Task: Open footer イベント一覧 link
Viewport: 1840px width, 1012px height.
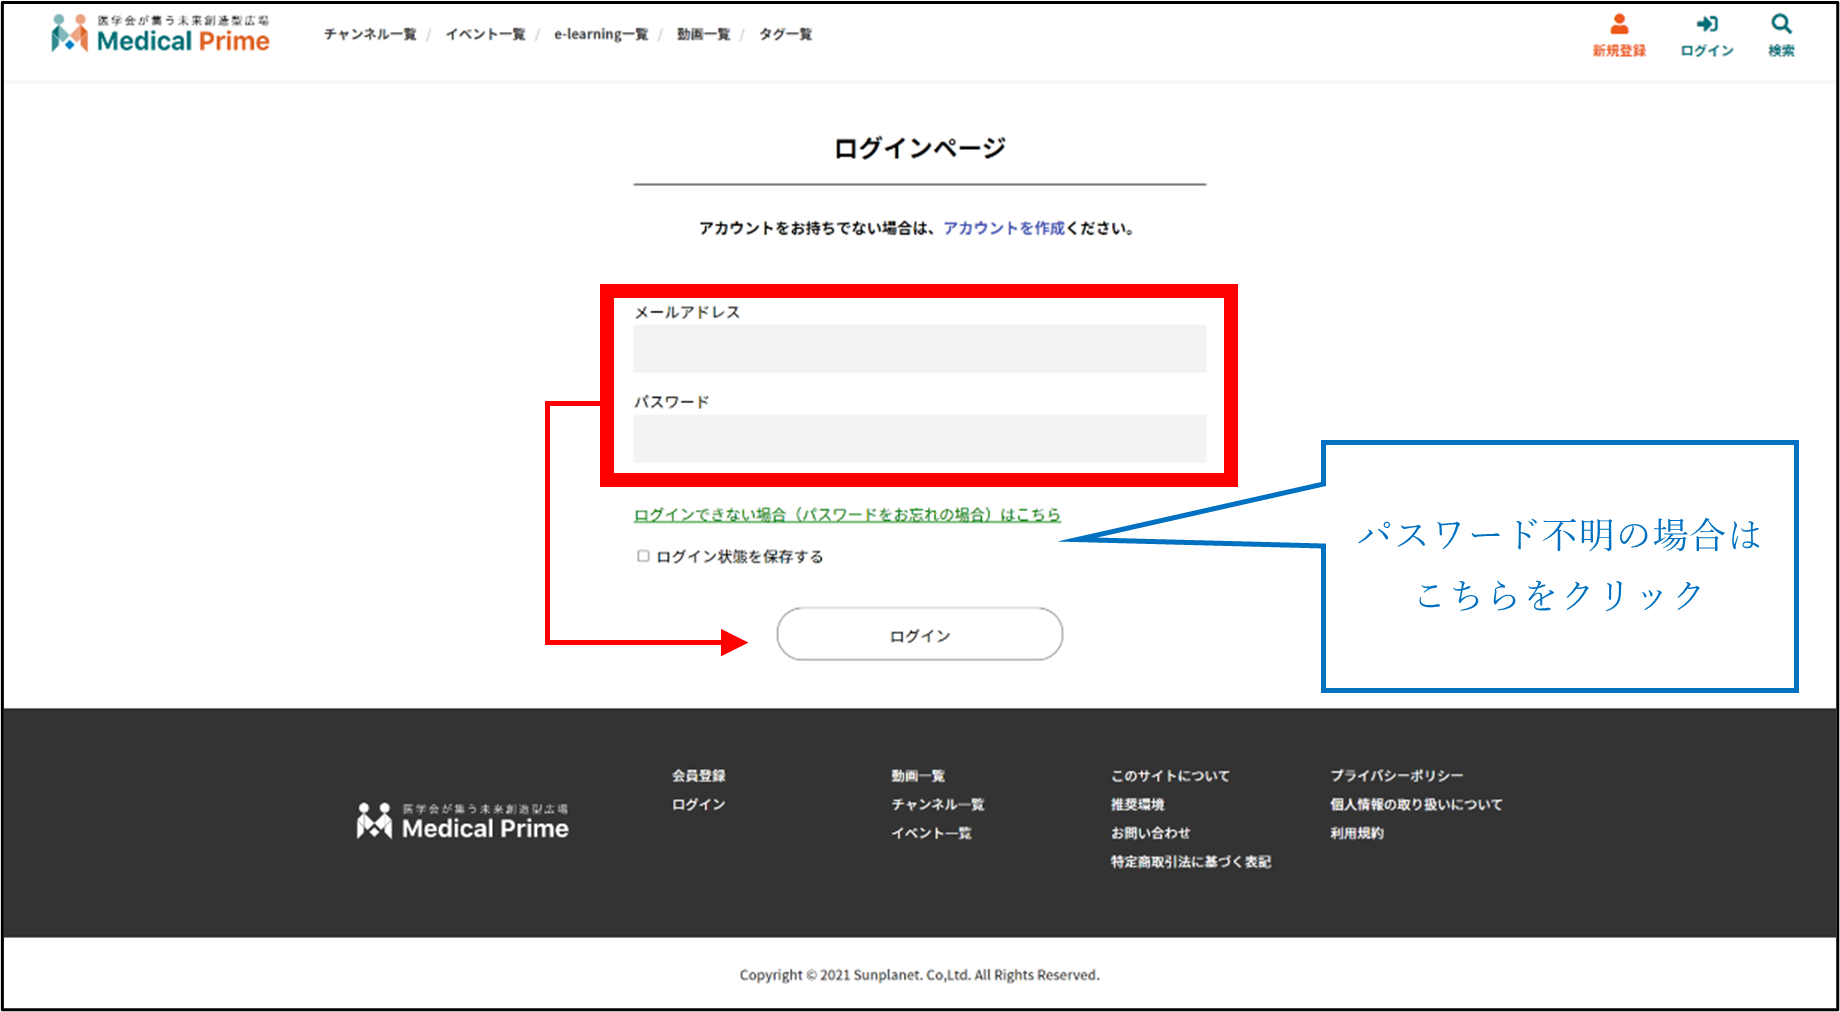Action: point(931,833)
